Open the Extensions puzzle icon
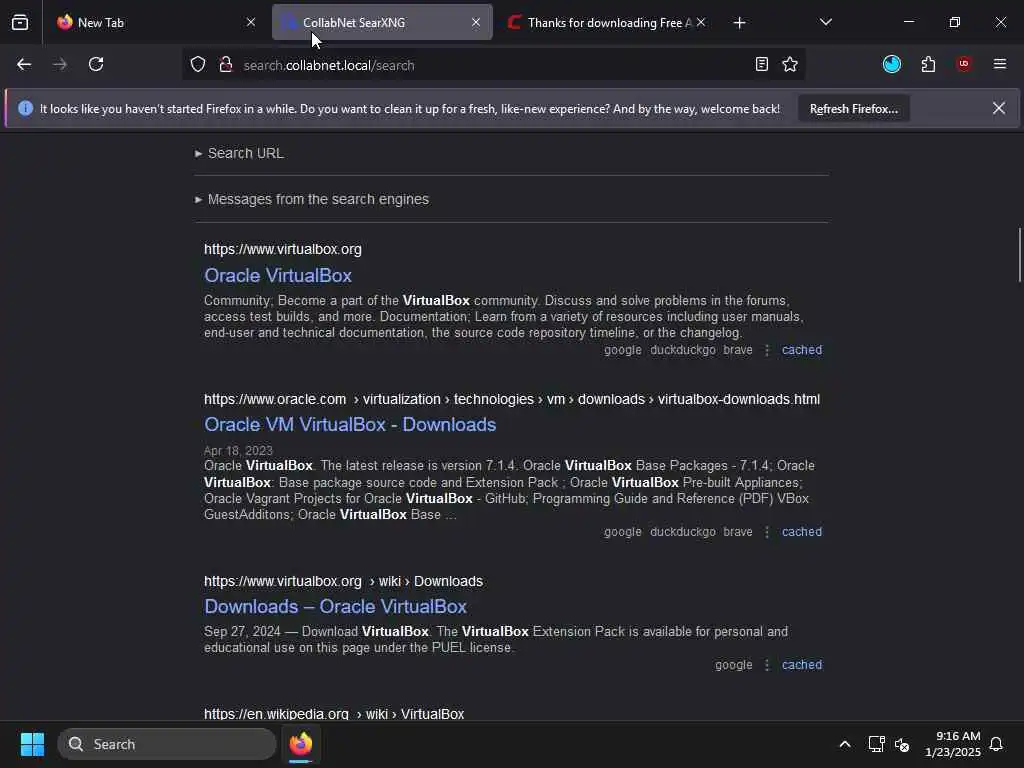The image size is (1024, 768). click(x=928, y=64)
